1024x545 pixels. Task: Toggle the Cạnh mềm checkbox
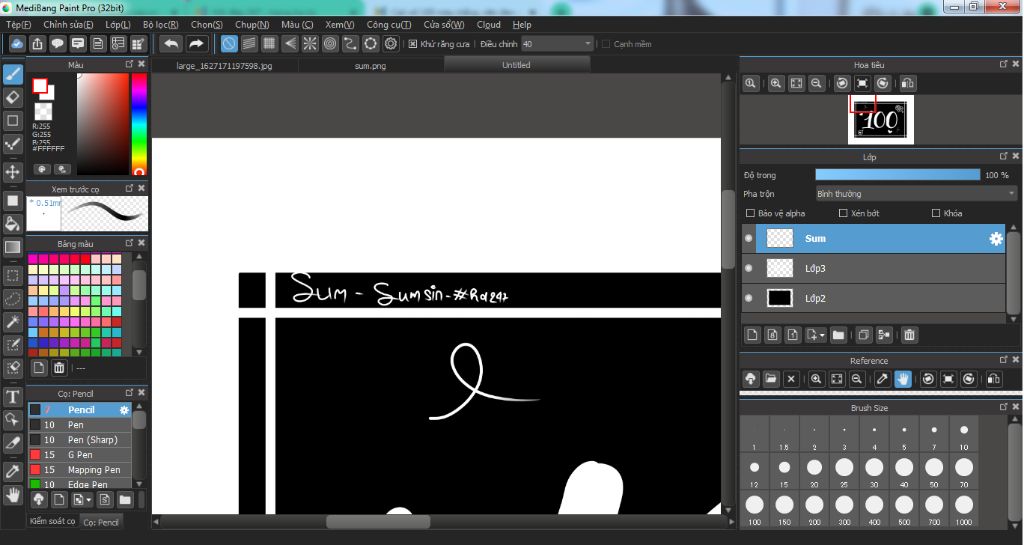point(605,44)
